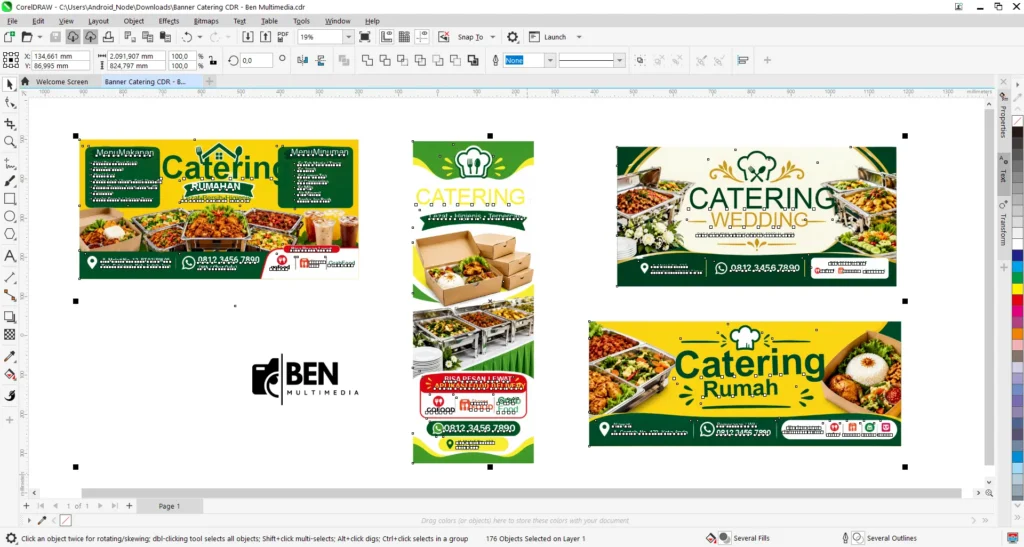Viewport: 1024px width, 547px height.
Task: Toggle Snap Off button
Action: pyautogui.click(x=443, y=37)
